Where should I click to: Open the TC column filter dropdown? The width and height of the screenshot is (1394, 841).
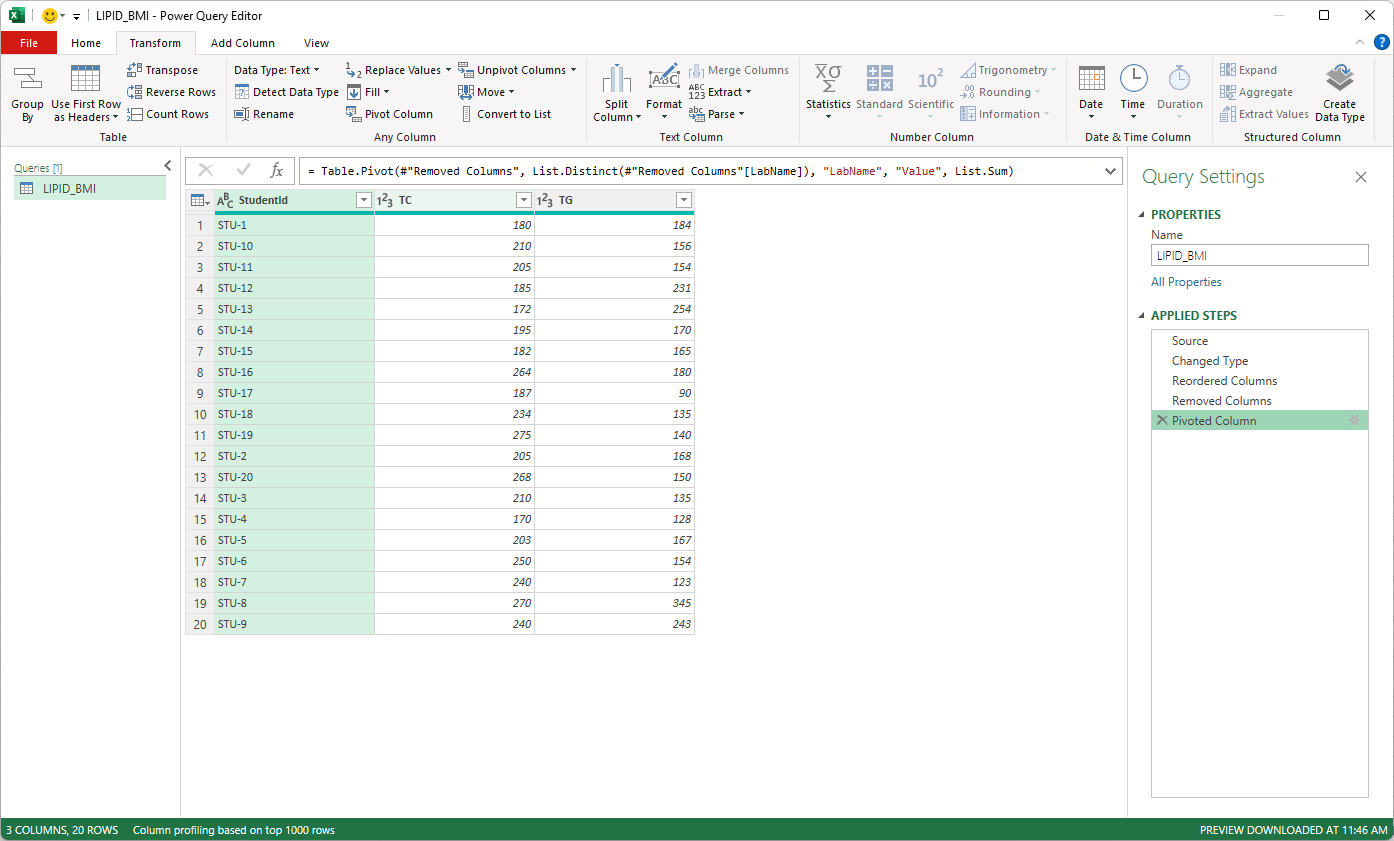point(523,200)
